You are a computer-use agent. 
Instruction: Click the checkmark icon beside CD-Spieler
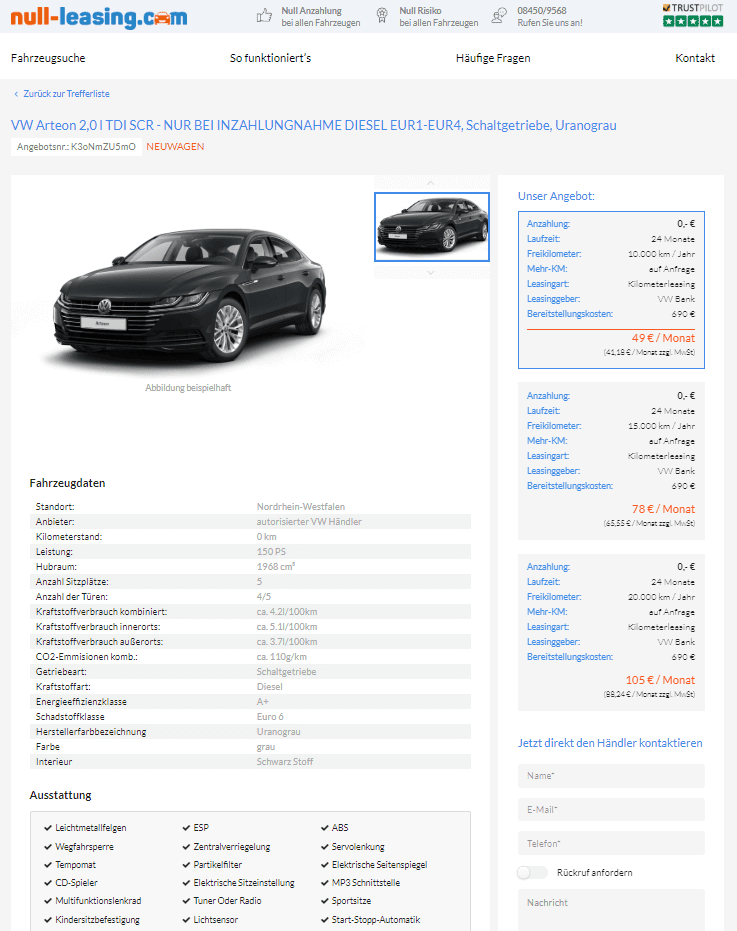point(48,883)
